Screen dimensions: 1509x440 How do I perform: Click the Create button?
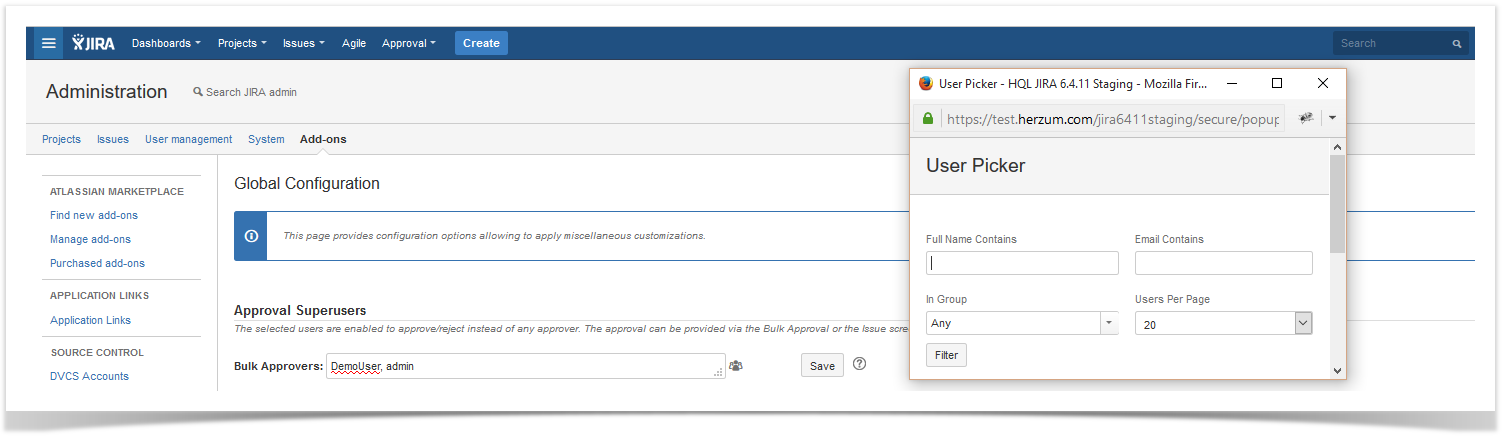[481, 43]
